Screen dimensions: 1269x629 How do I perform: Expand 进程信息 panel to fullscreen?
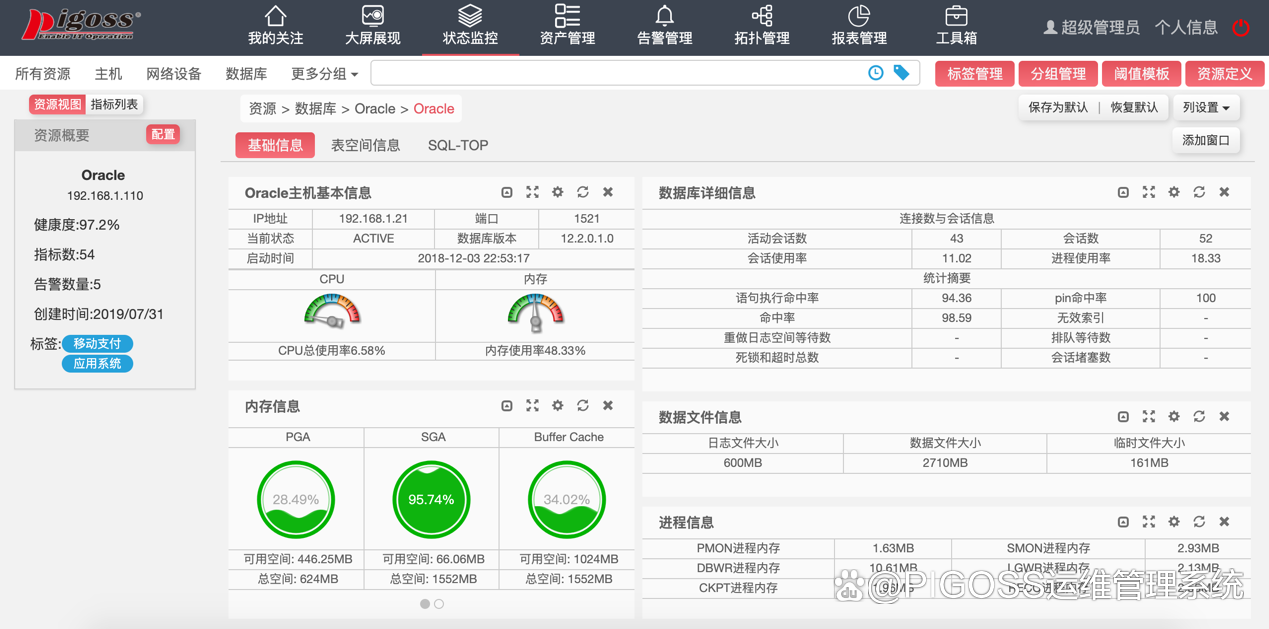(x=1148, y=522)
